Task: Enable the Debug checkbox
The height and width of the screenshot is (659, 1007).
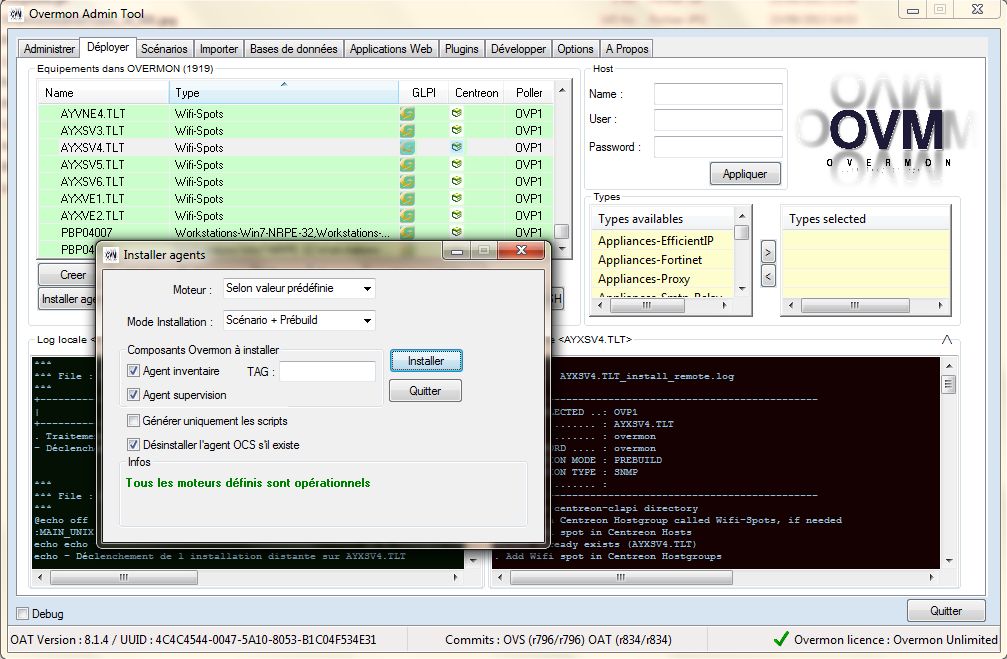Action: [x=22, y=613]
